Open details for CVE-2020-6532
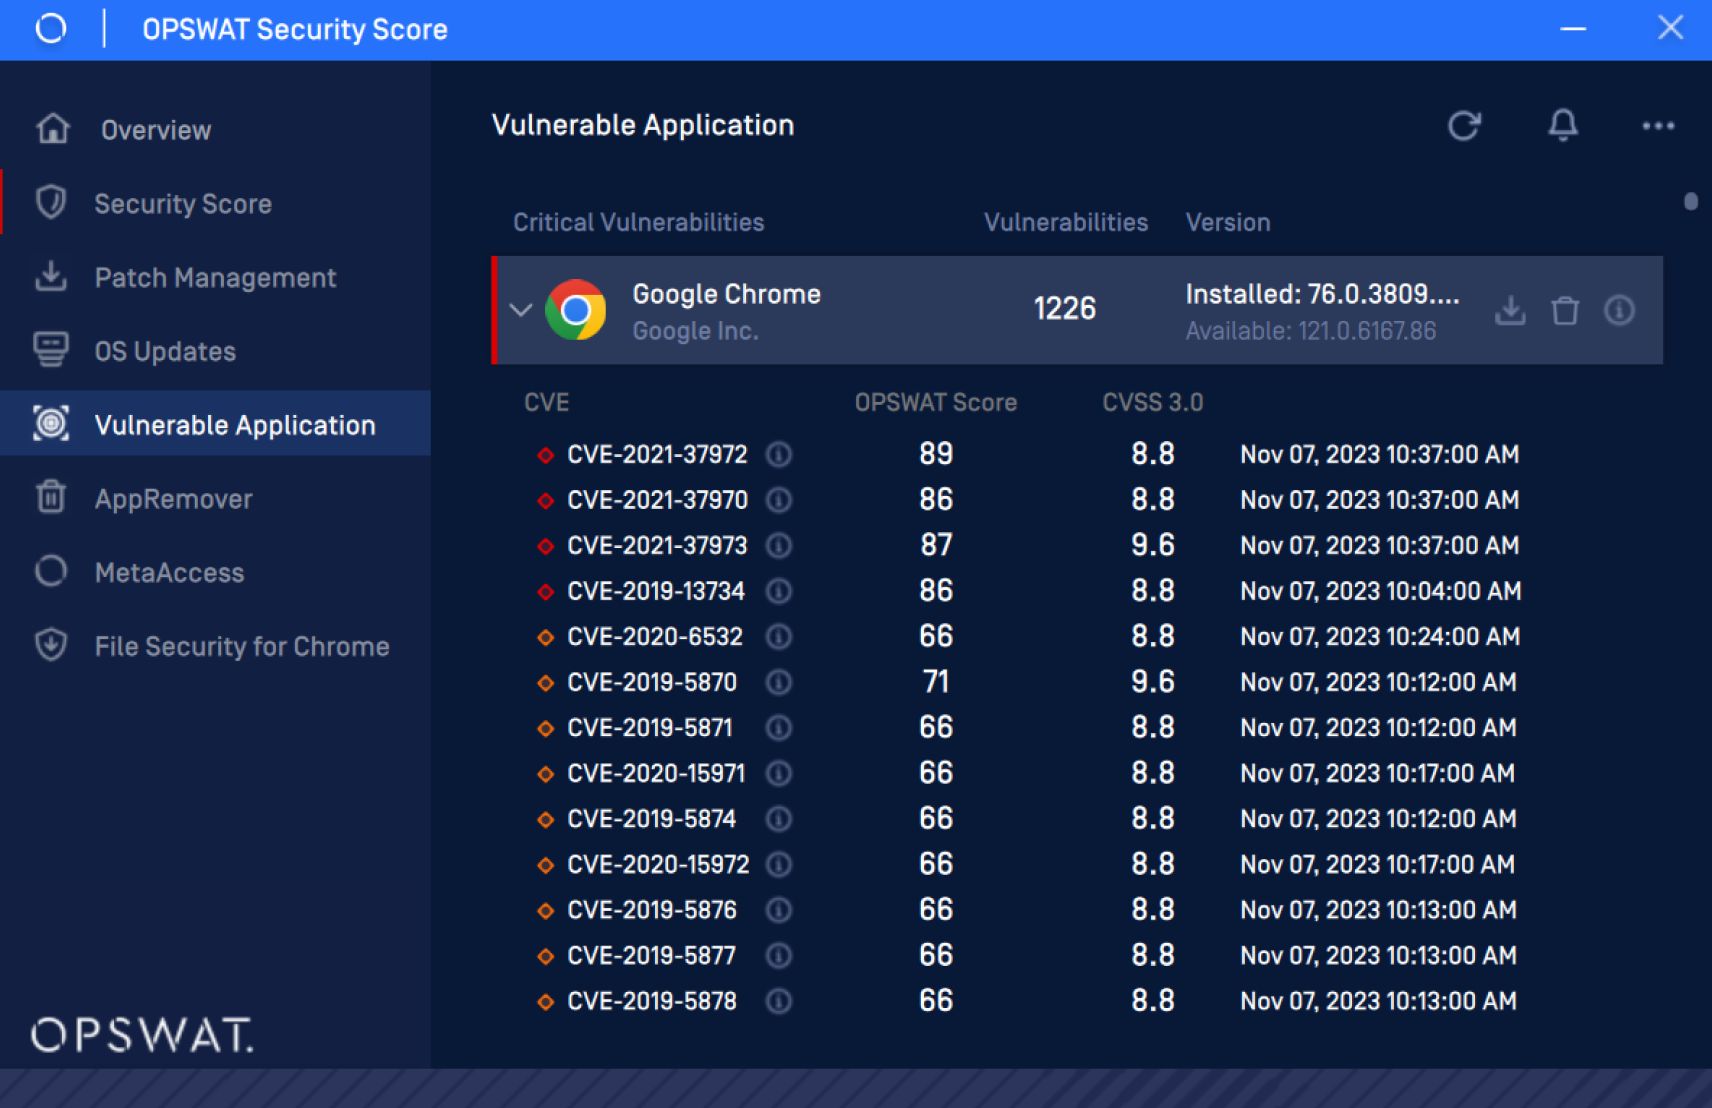The height and width of the screenshot is (1108, 1712). [779, 637]
